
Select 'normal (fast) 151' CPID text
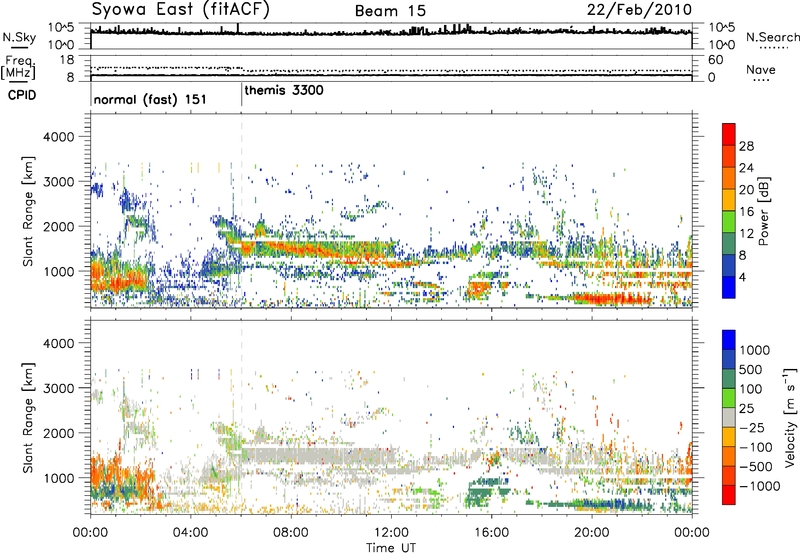pos(150,99)
